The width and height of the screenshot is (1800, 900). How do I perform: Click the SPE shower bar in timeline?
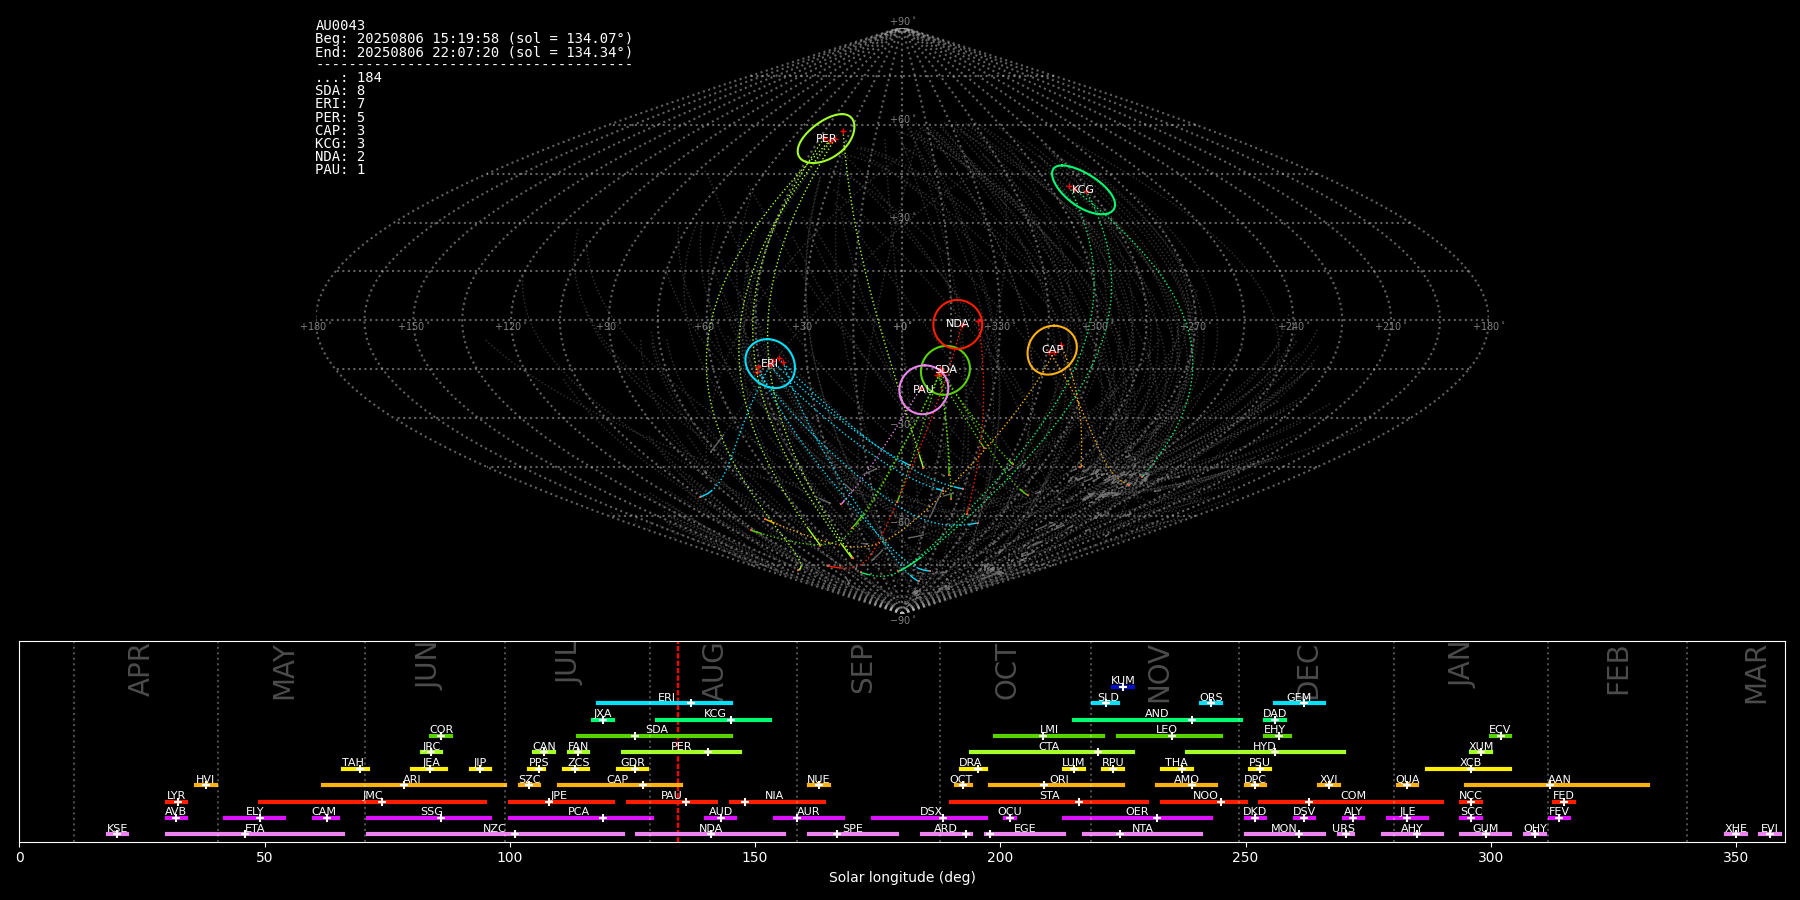coord(853,834)
